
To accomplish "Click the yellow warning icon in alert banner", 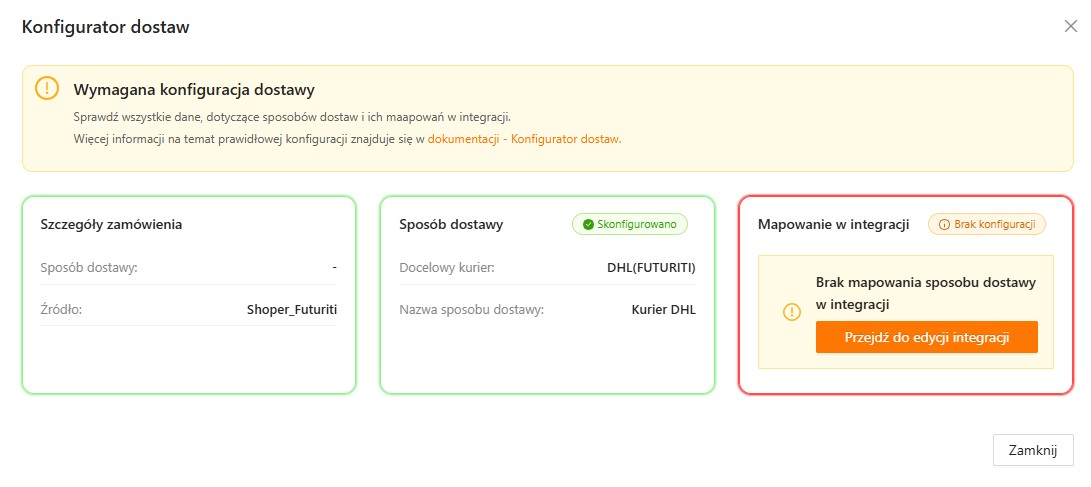I will [x=47, y=88].
